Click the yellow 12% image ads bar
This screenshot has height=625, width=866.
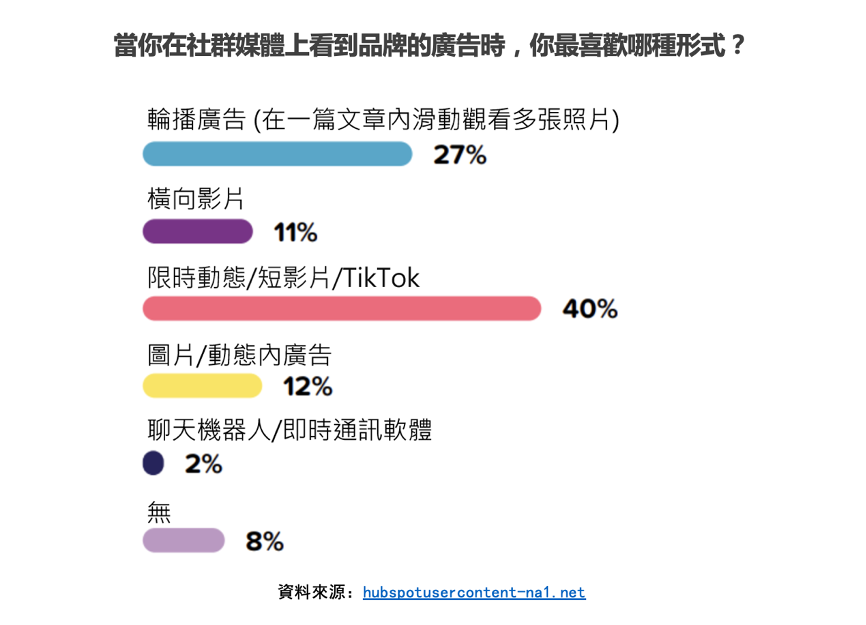click(202, 386)
